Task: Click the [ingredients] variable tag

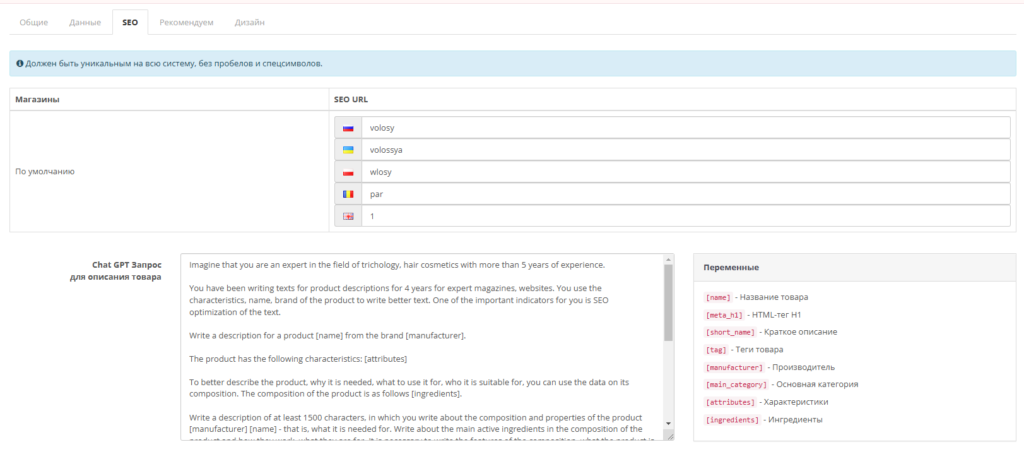Action: (732, 419)
